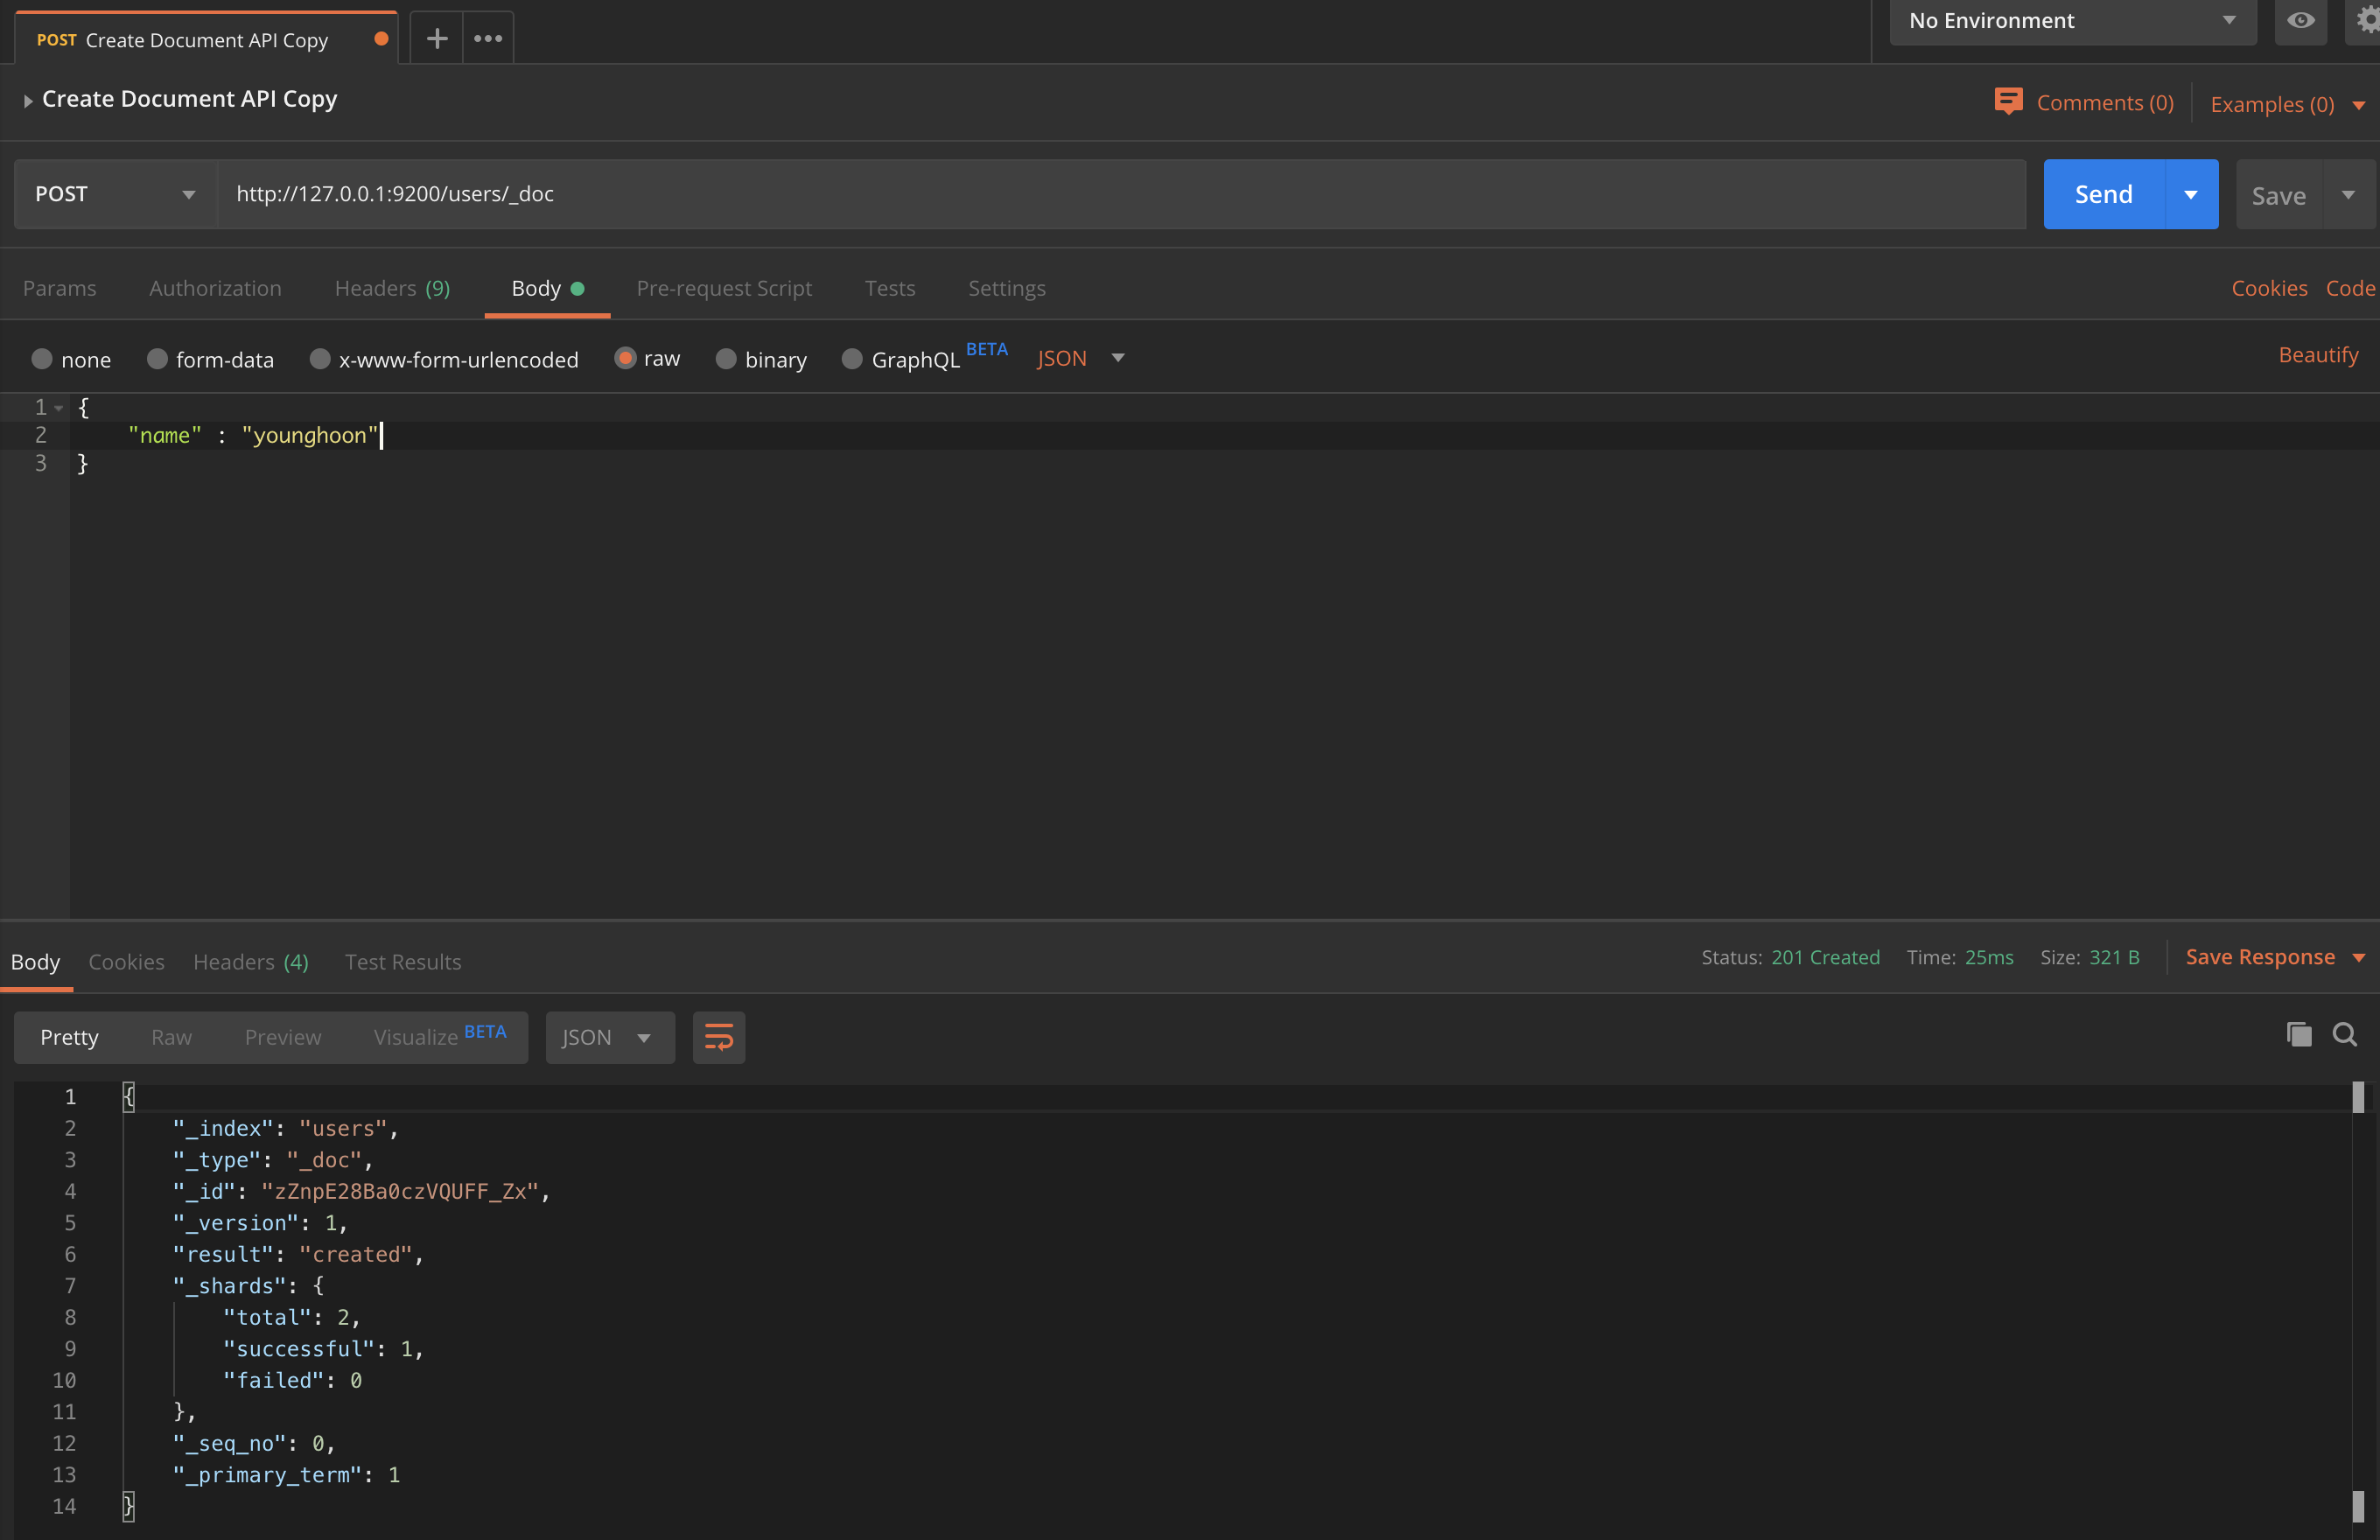Click the environment quick look eye icon
This screenshot has height=1540, width=2380.
2300,21
